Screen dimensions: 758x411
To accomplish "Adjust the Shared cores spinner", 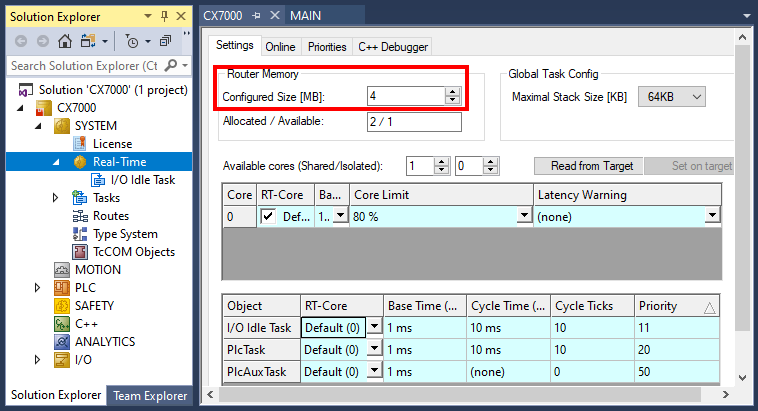I will (442, 166).
